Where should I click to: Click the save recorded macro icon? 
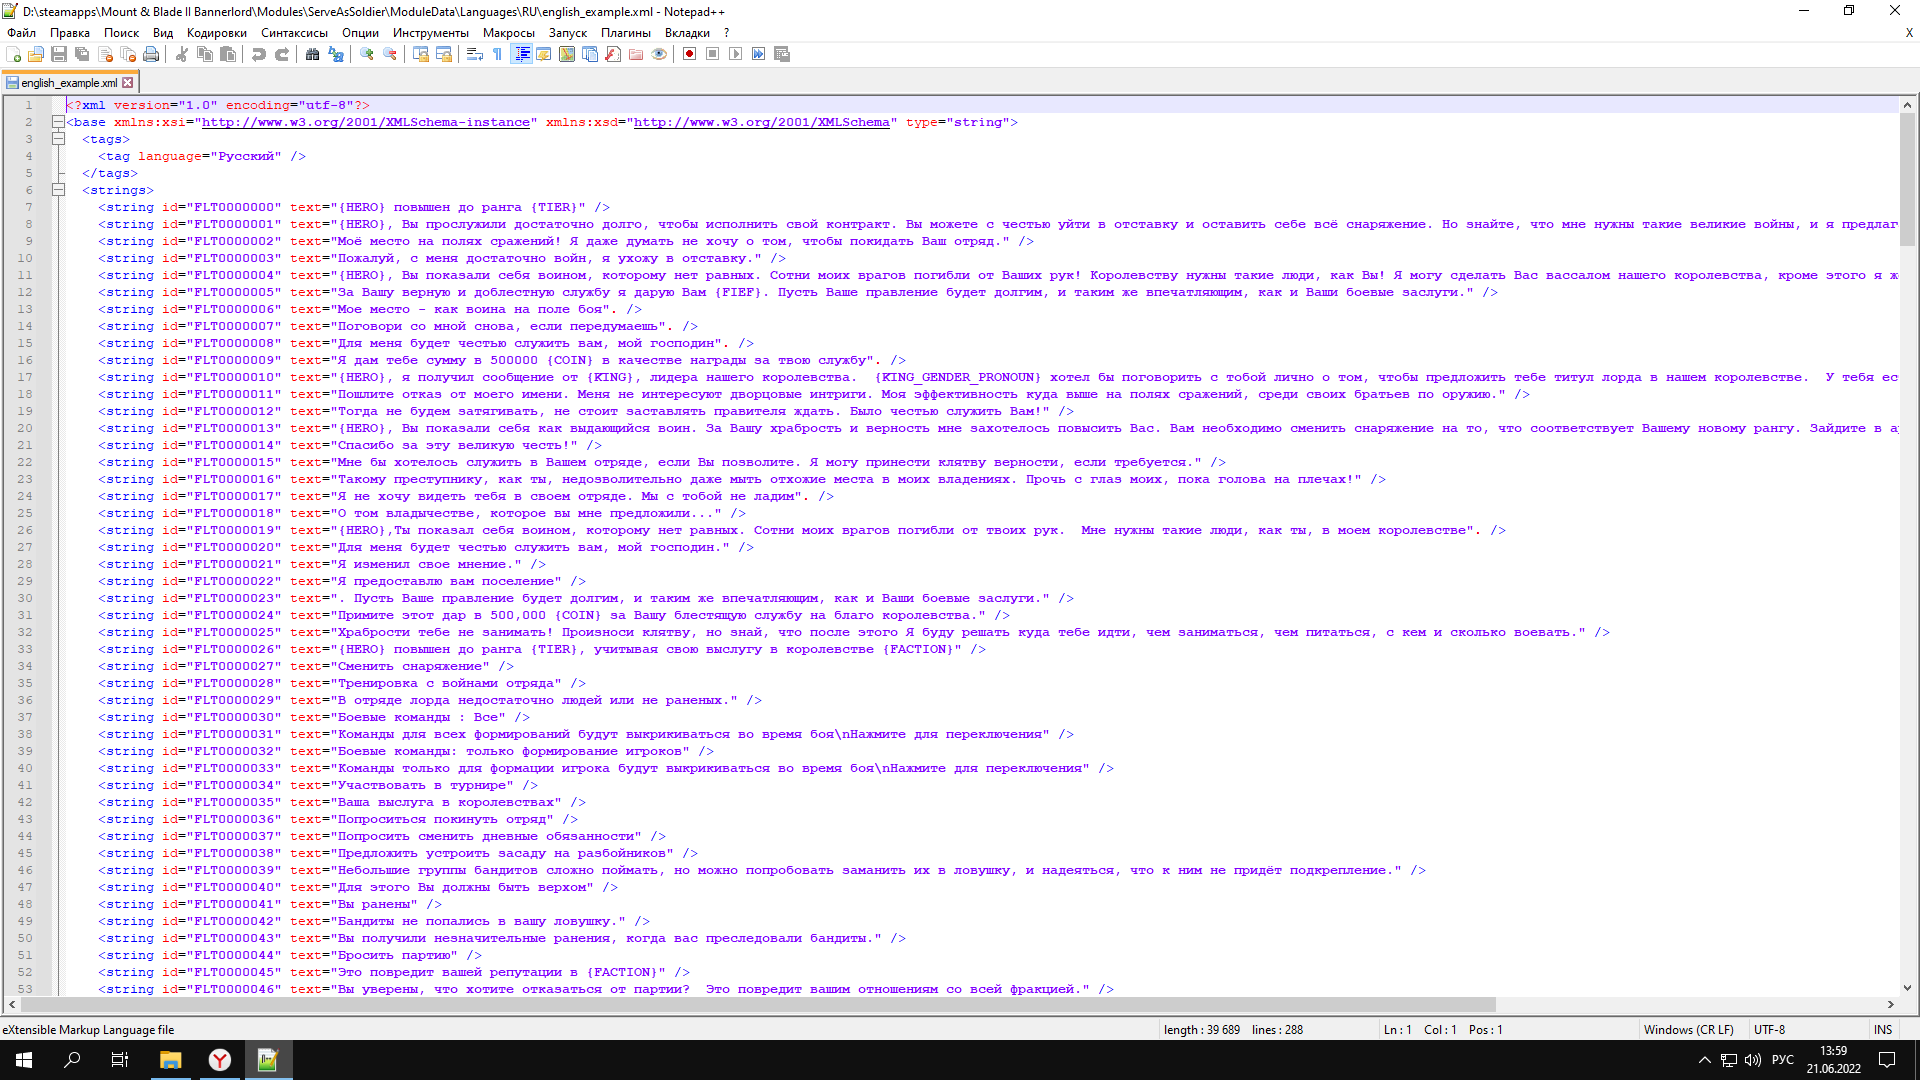coord(782,54)
